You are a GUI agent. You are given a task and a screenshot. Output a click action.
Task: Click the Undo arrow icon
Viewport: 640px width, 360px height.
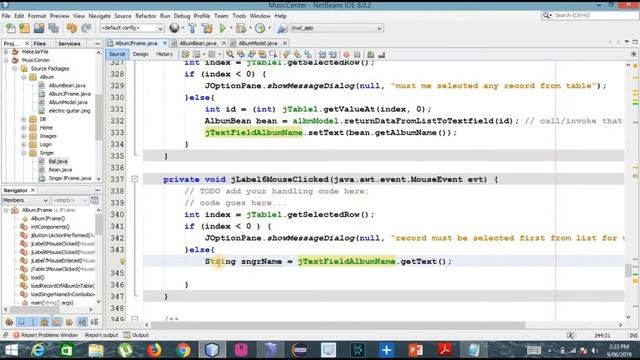click(72, 28)
